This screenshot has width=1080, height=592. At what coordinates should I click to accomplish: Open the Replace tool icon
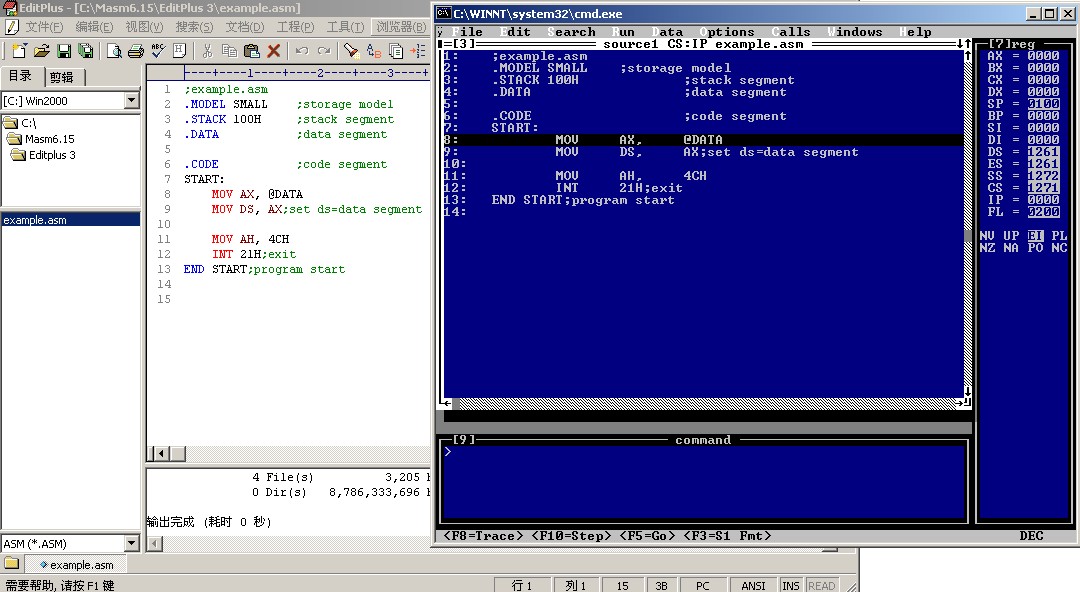(374, 50)
